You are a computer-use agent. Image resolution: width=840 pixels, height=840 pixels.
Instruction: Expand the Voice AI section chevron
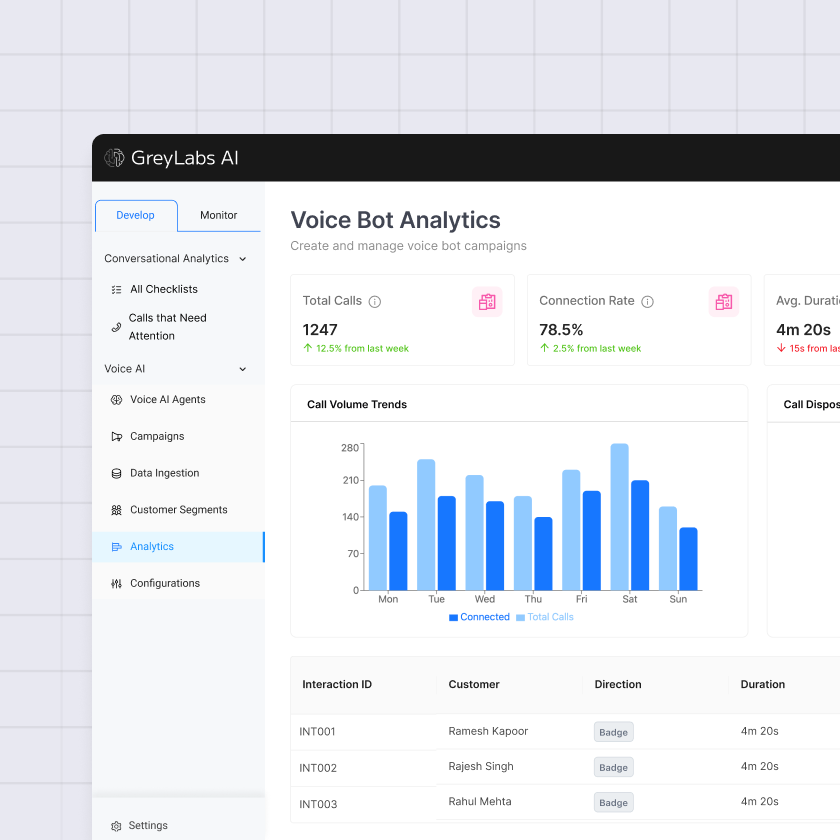pos(242,369)
